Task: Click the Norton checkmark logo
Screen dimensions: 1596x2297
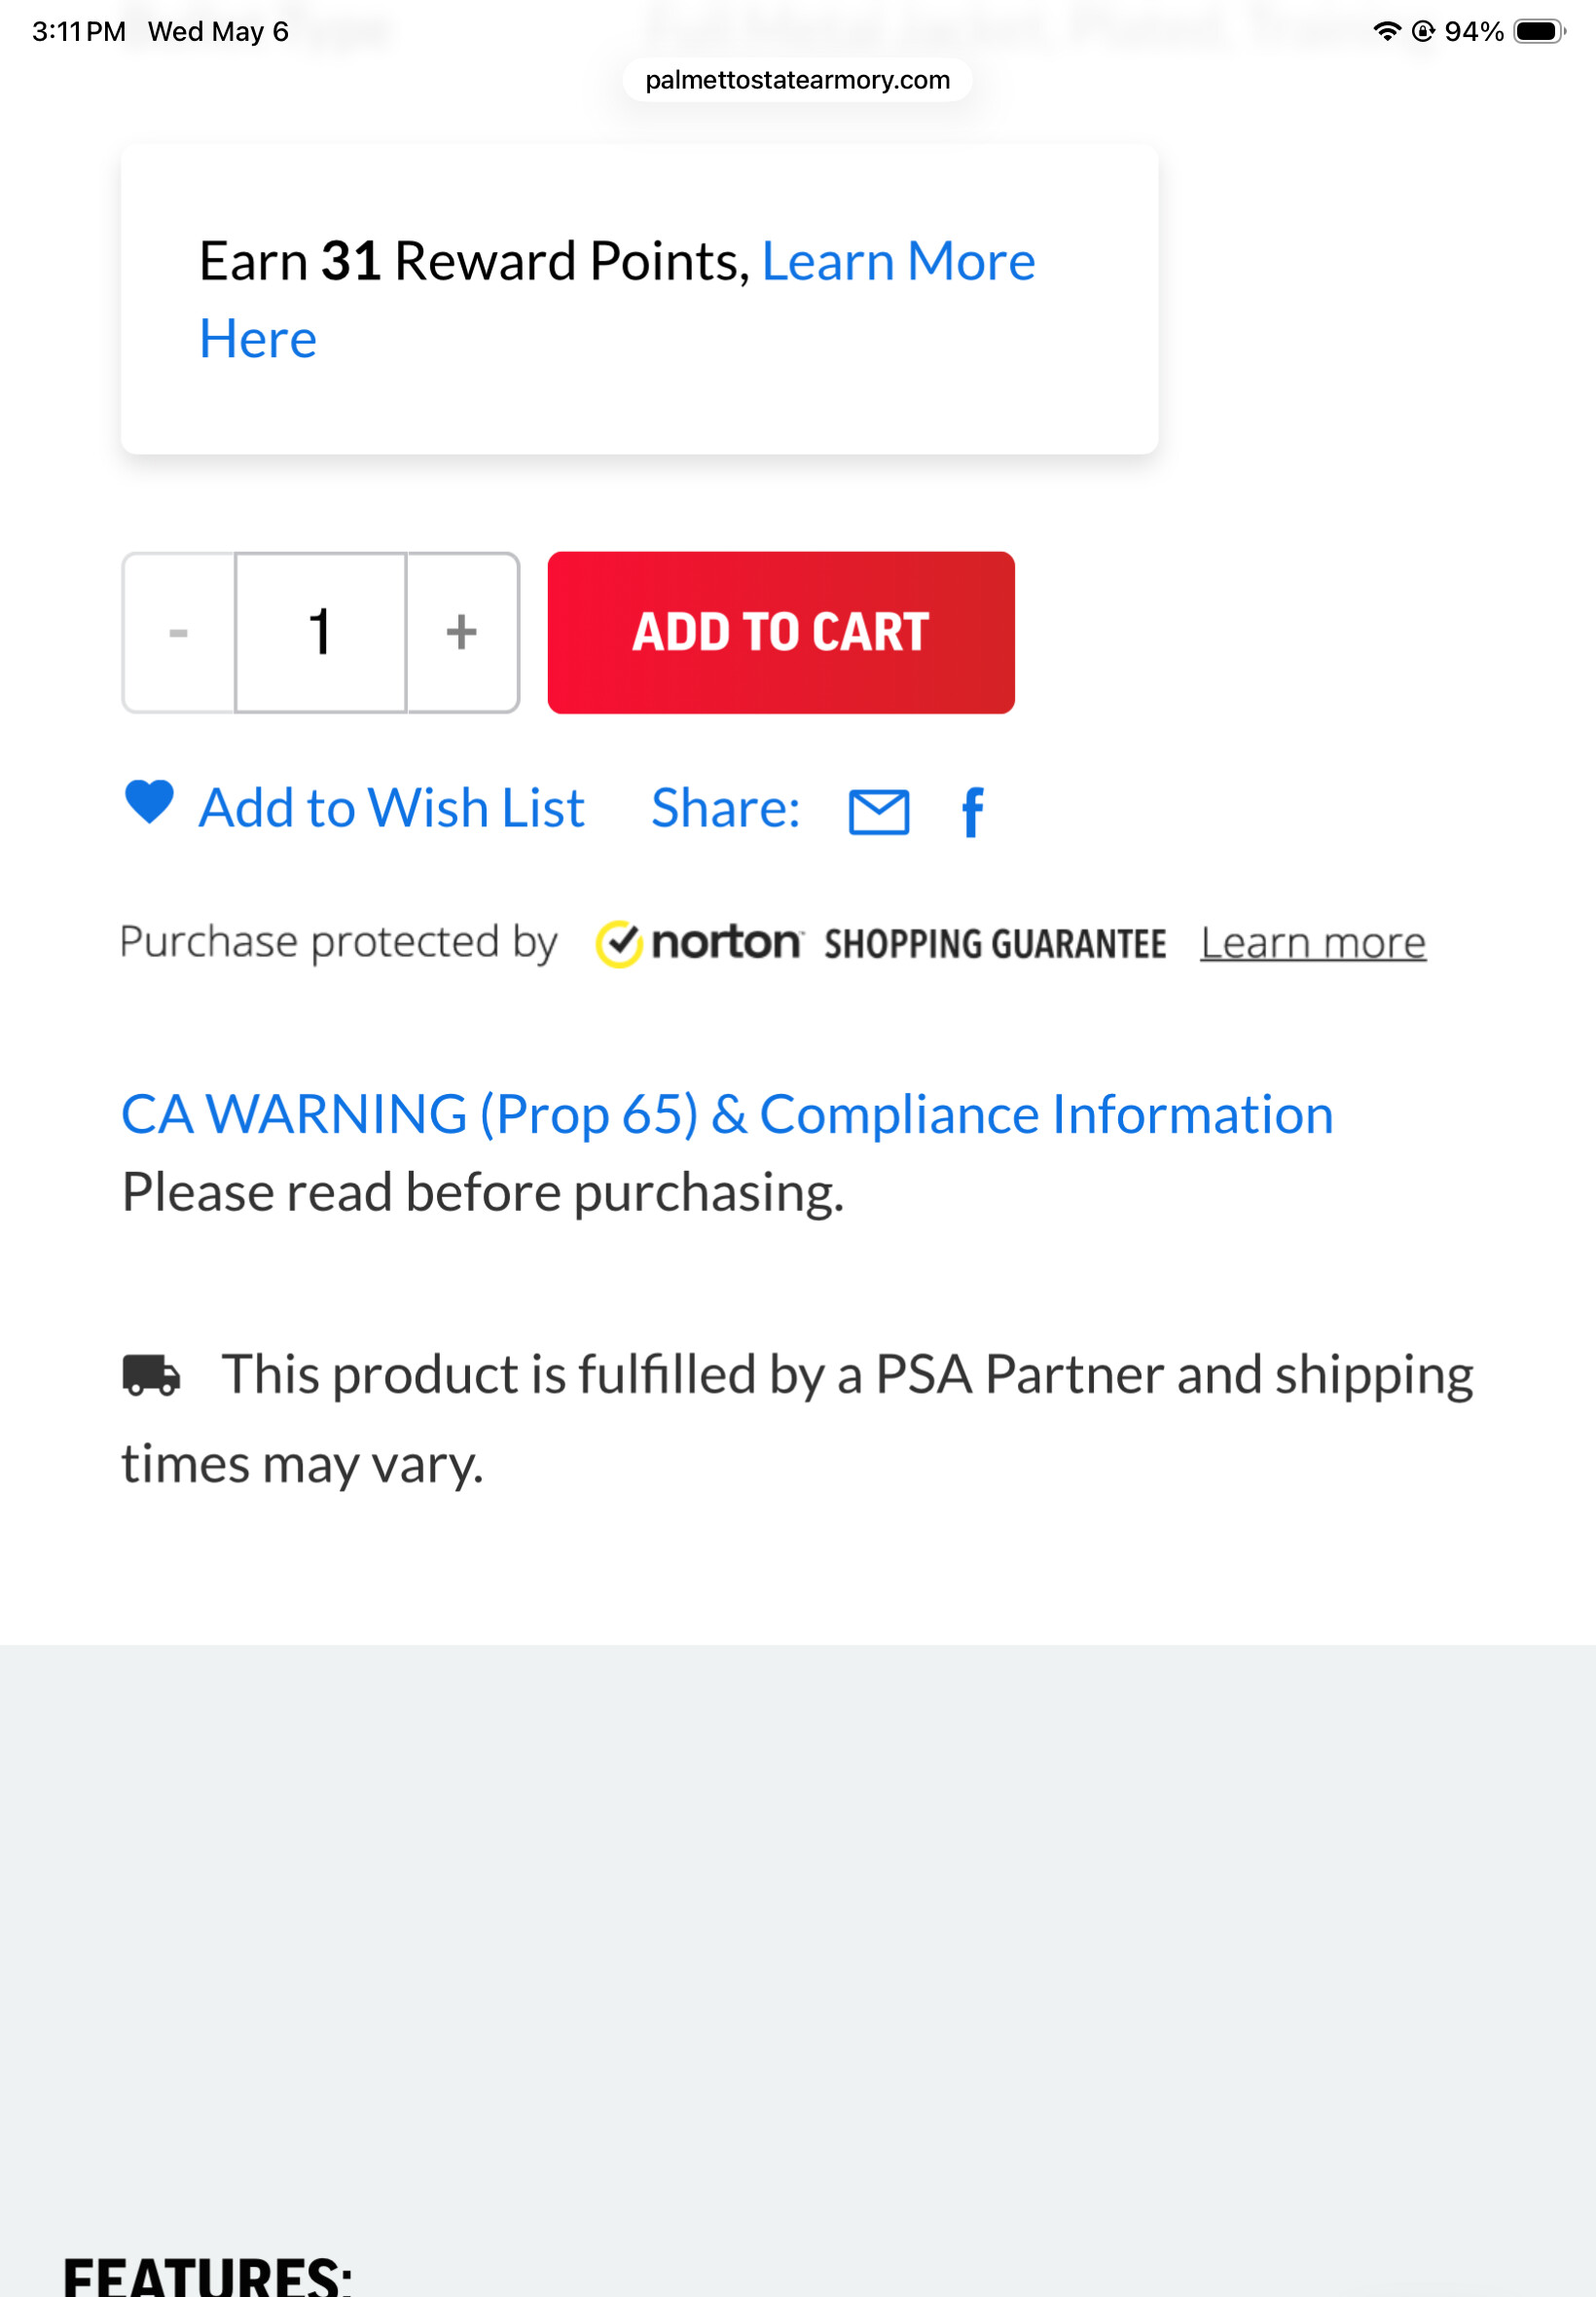Action: tap(619, 943)
